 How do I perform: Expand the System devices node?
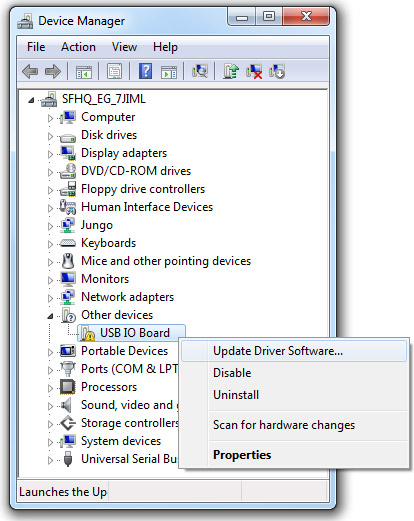coord(50,442)
